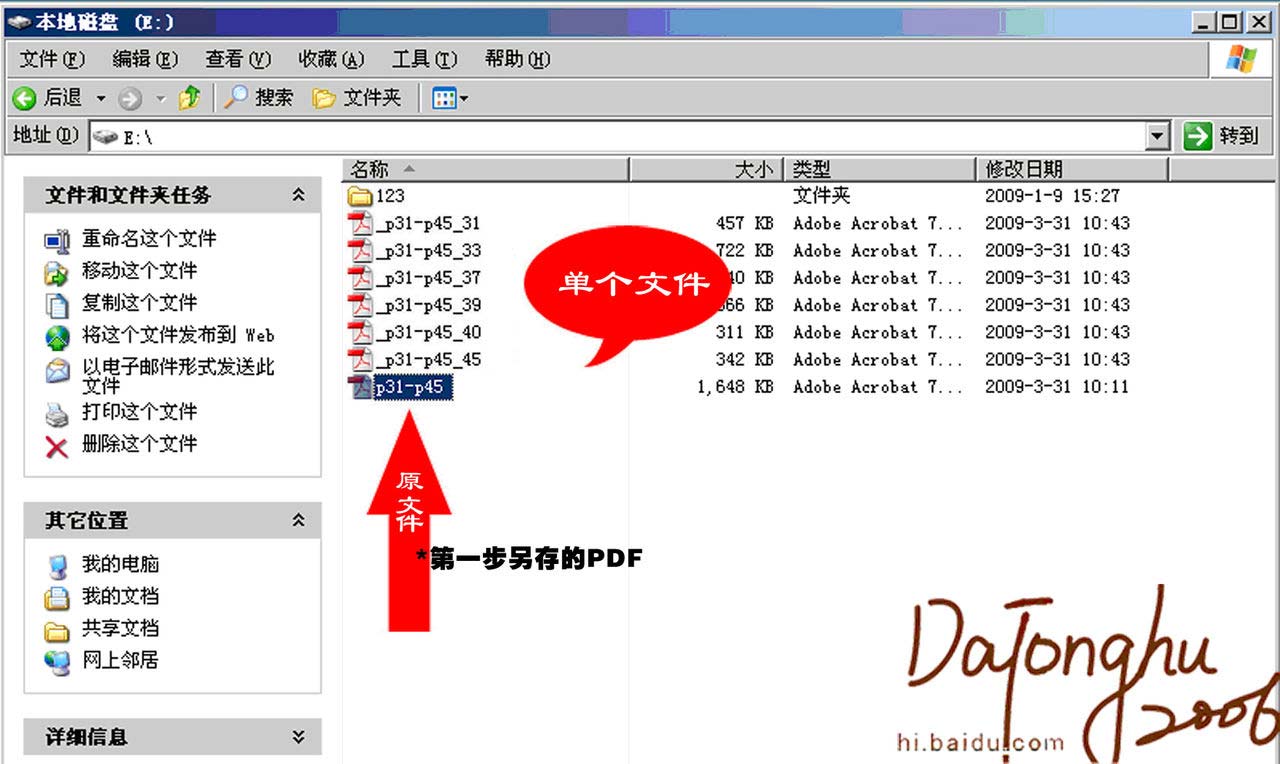Sort by the 修改日期 column header
Screen dimensions: 1280x764
(1071, 170)
